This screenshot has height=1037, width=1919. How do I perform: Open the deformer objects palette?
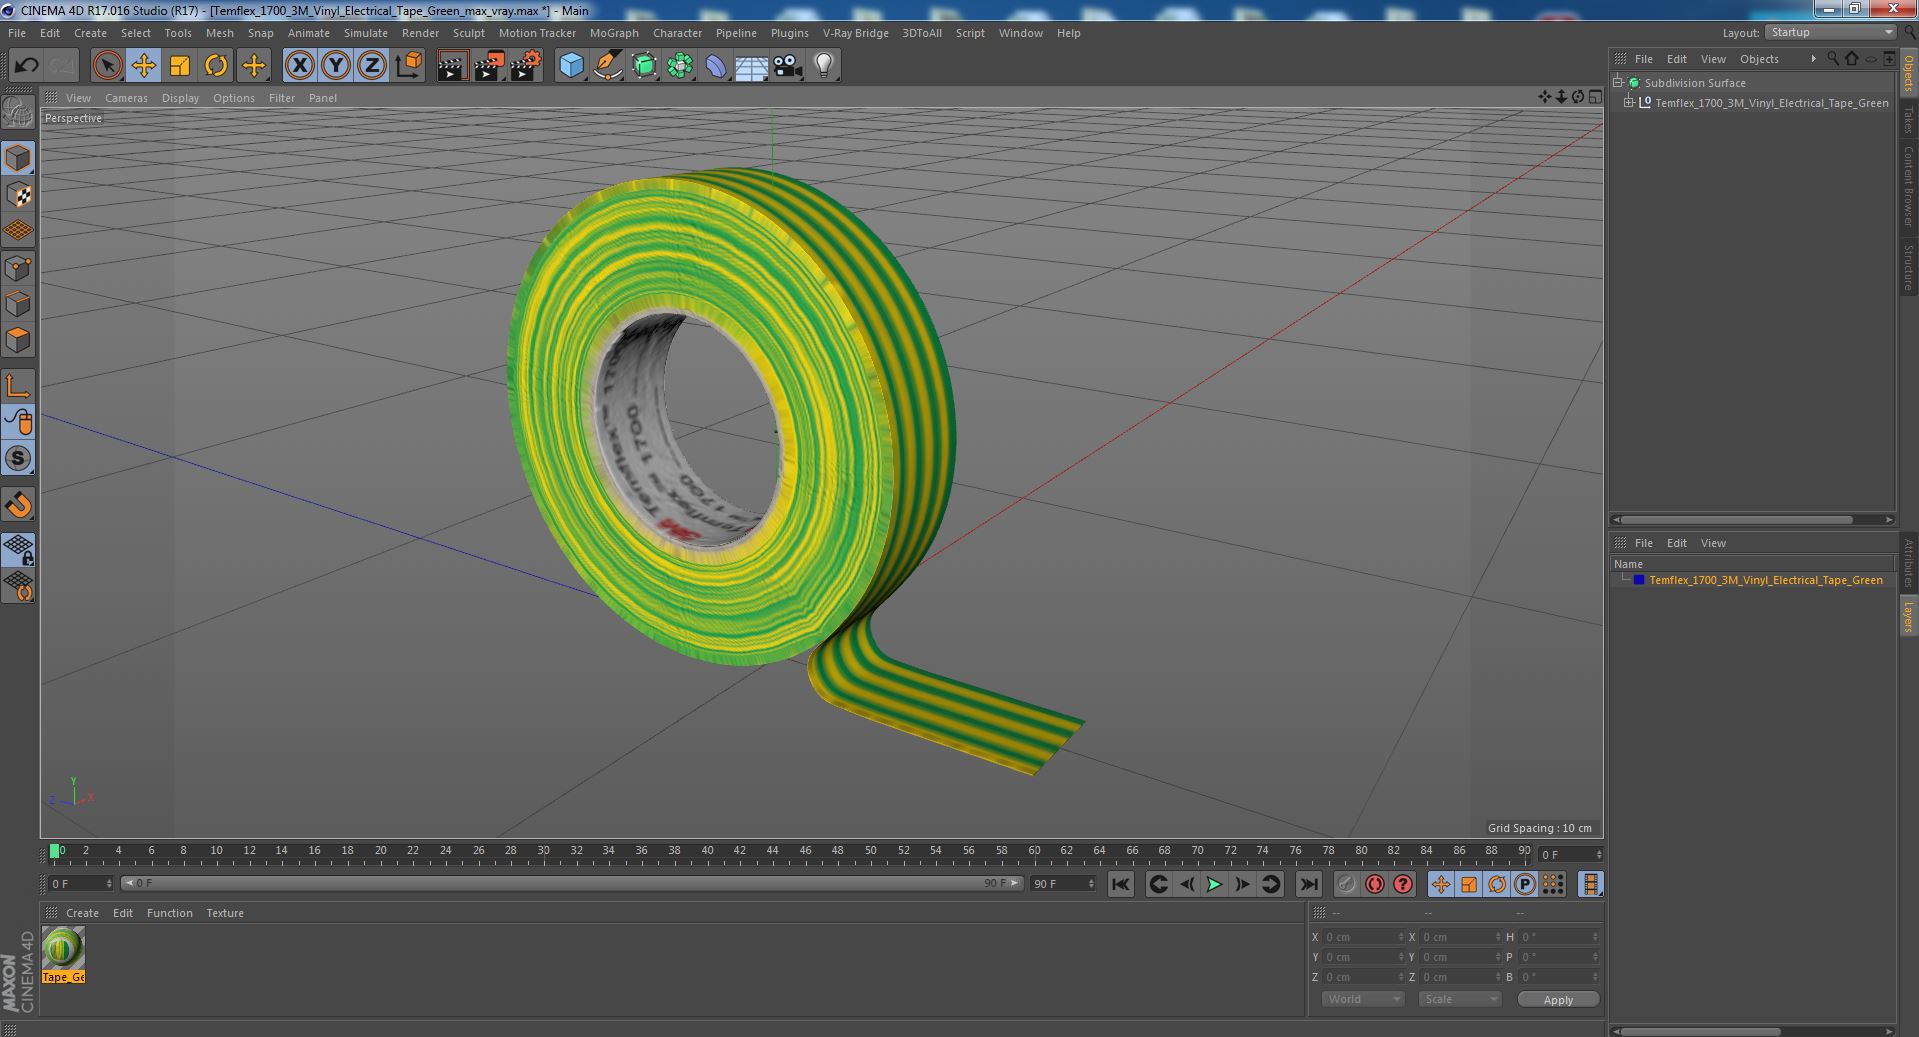point(716,66)
